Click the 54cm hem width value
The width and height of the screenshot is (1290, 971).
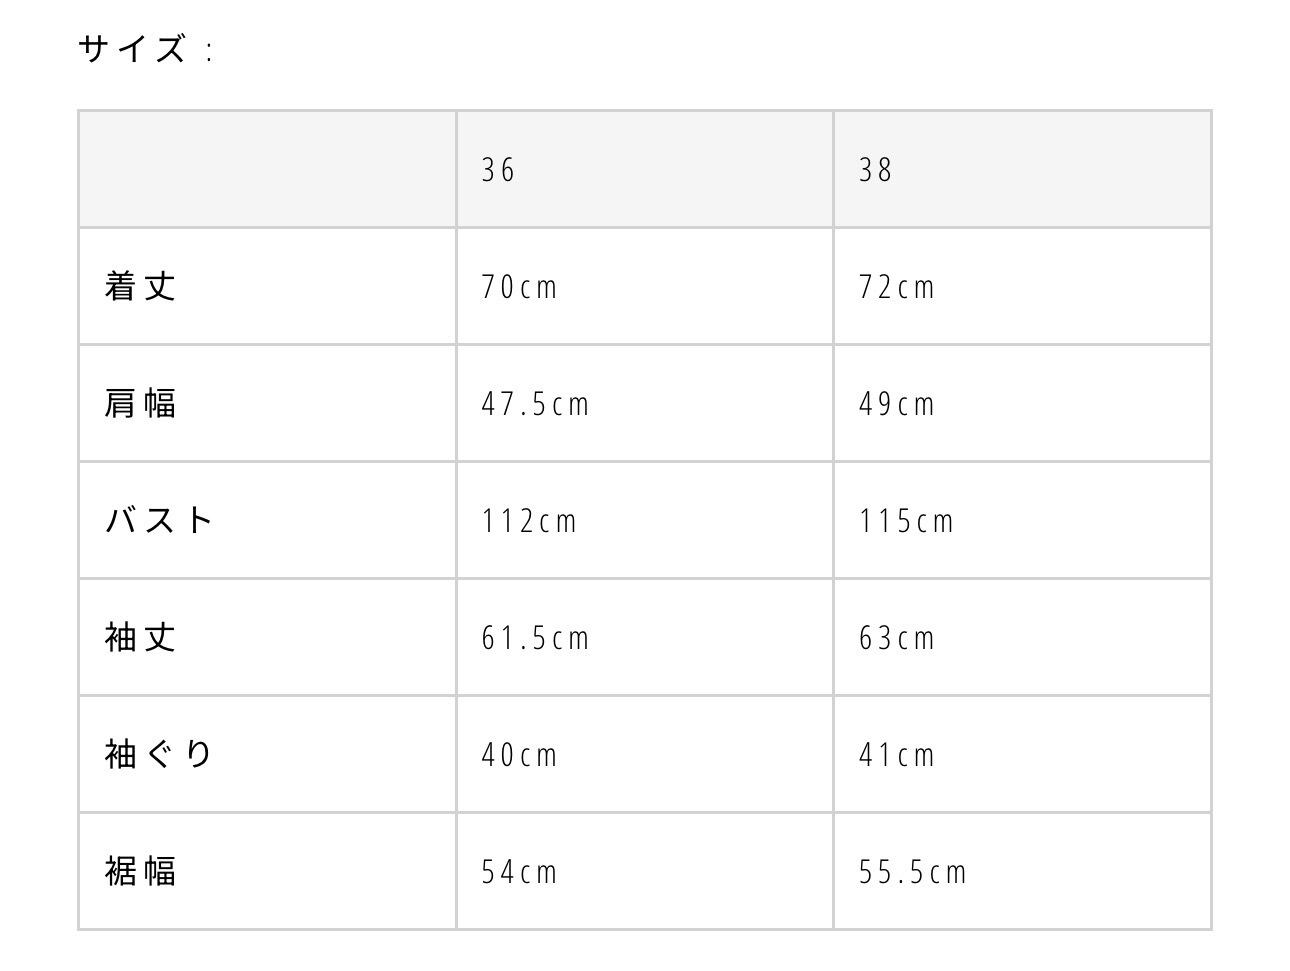pos(519,873)
